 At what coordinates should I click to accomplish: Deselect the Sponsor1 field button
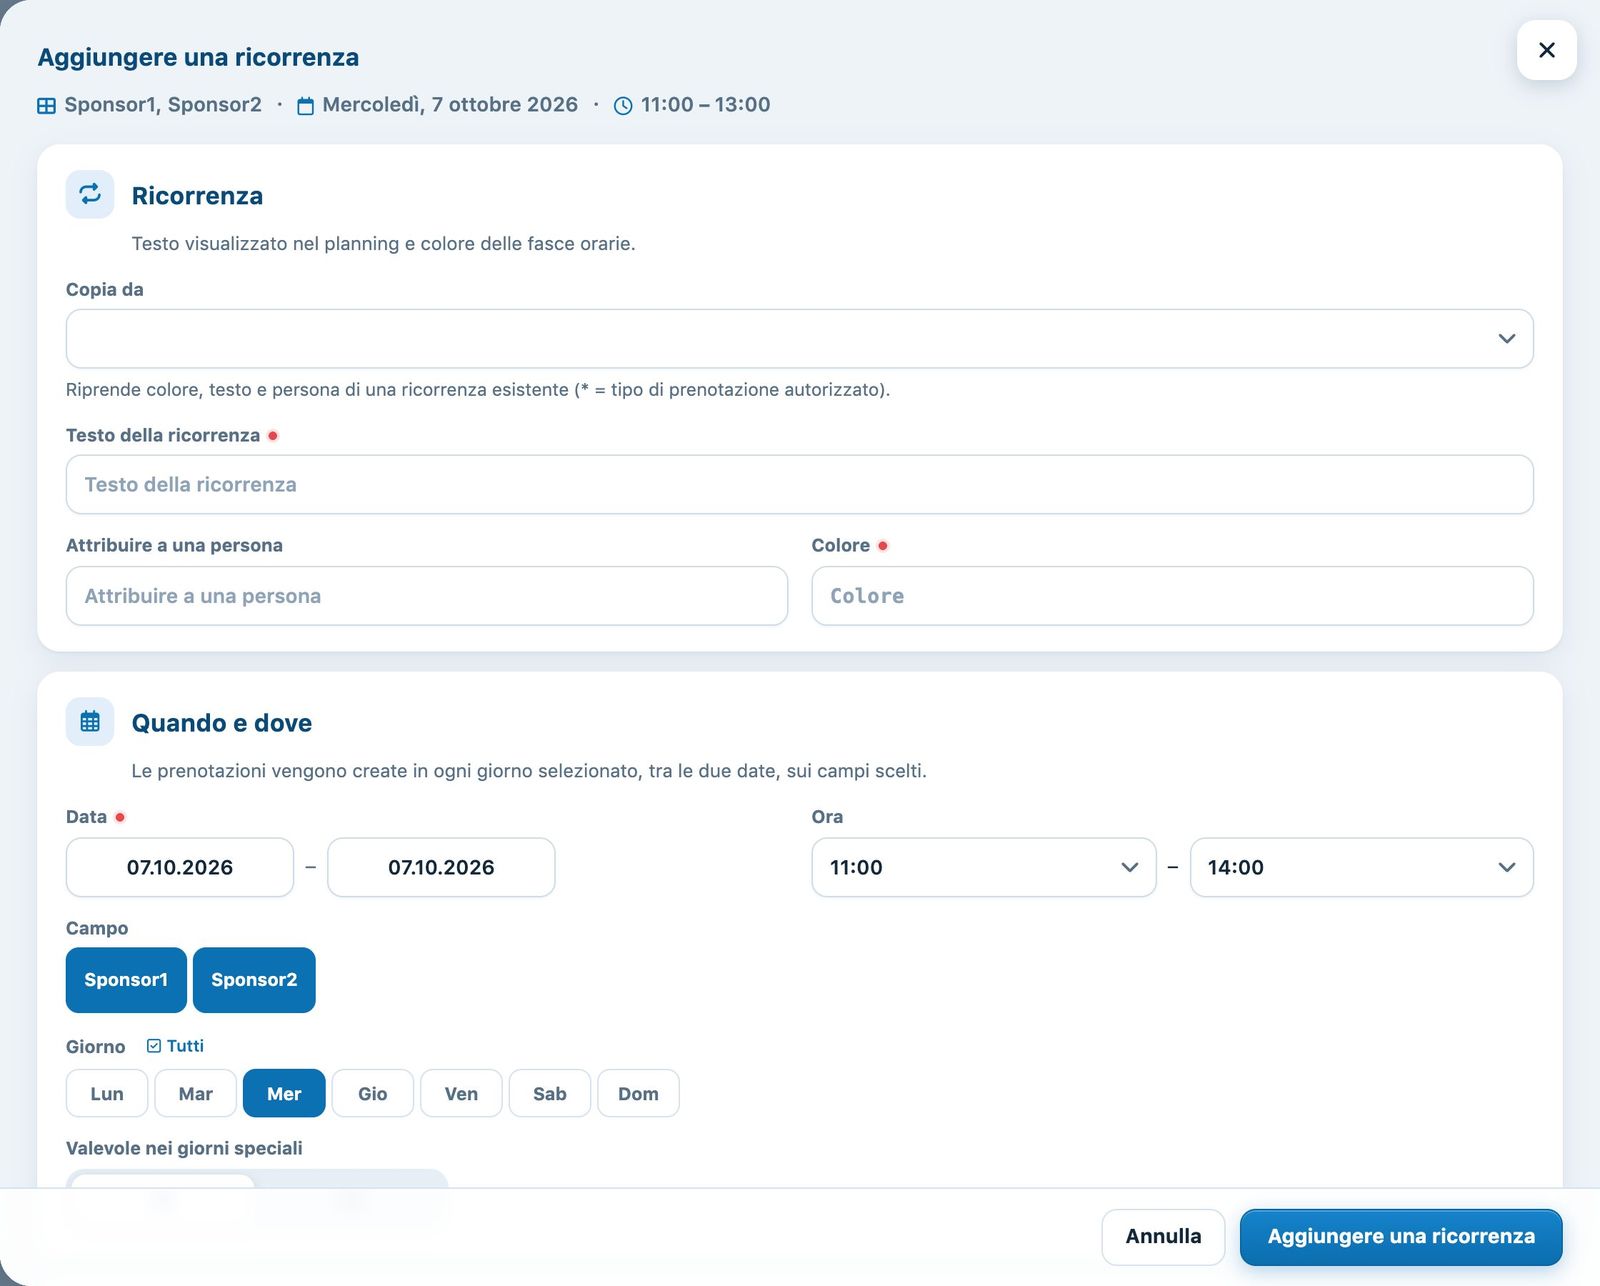126,980
